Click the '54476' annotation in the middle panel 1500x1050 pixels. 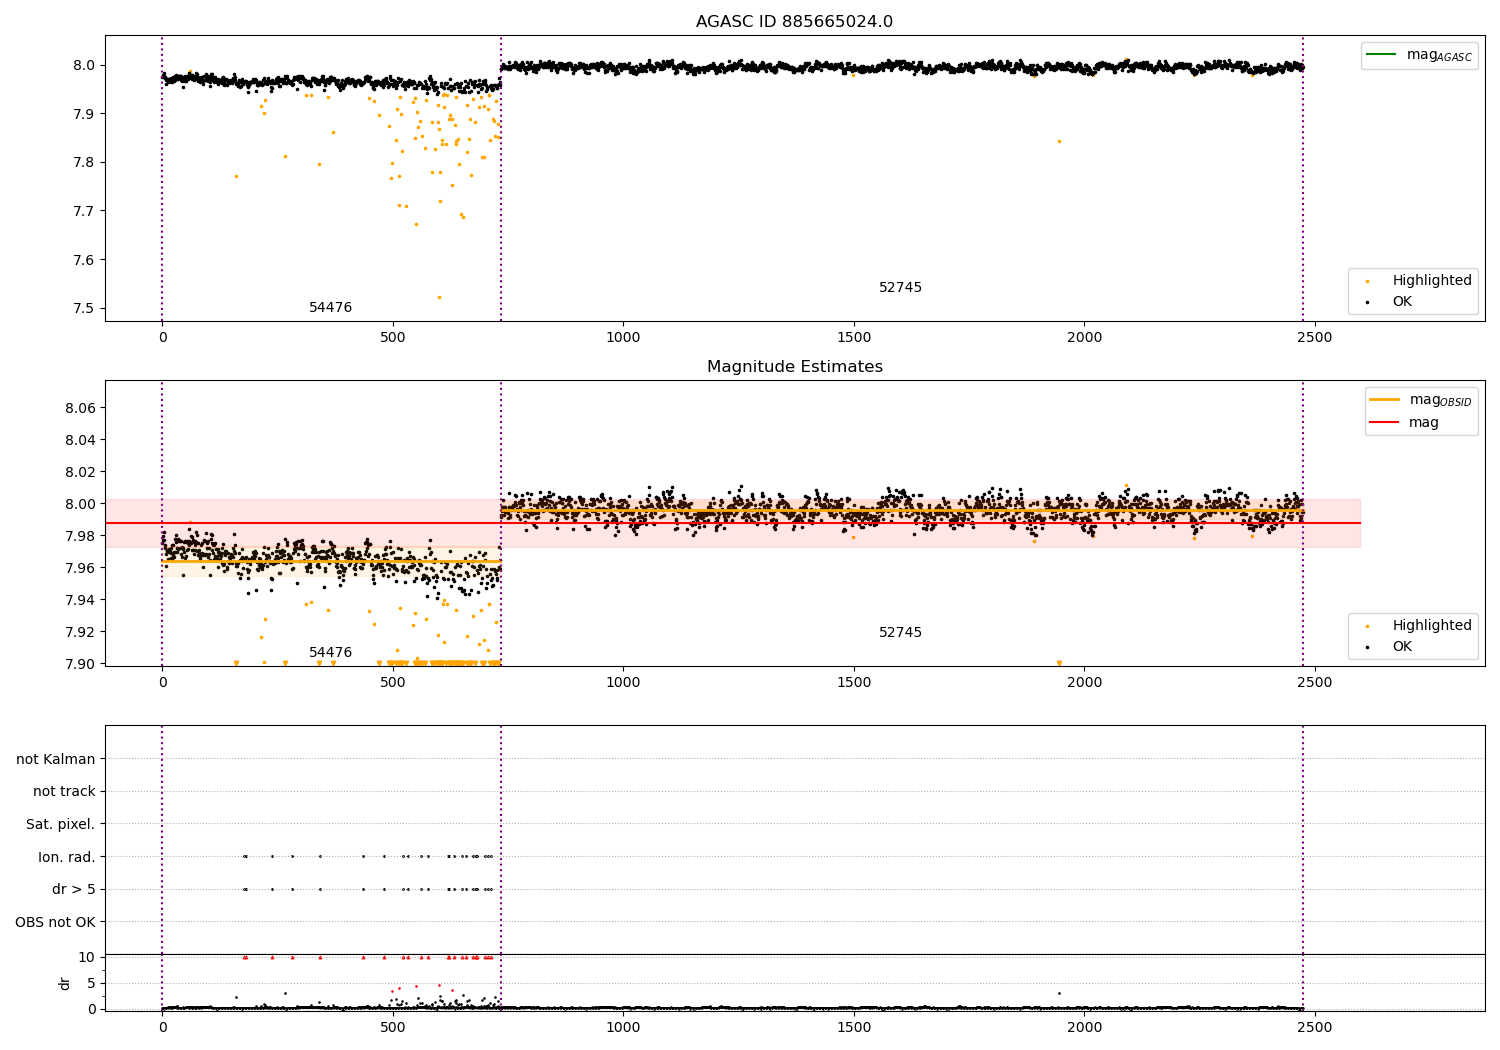click(x=330, y=653)
